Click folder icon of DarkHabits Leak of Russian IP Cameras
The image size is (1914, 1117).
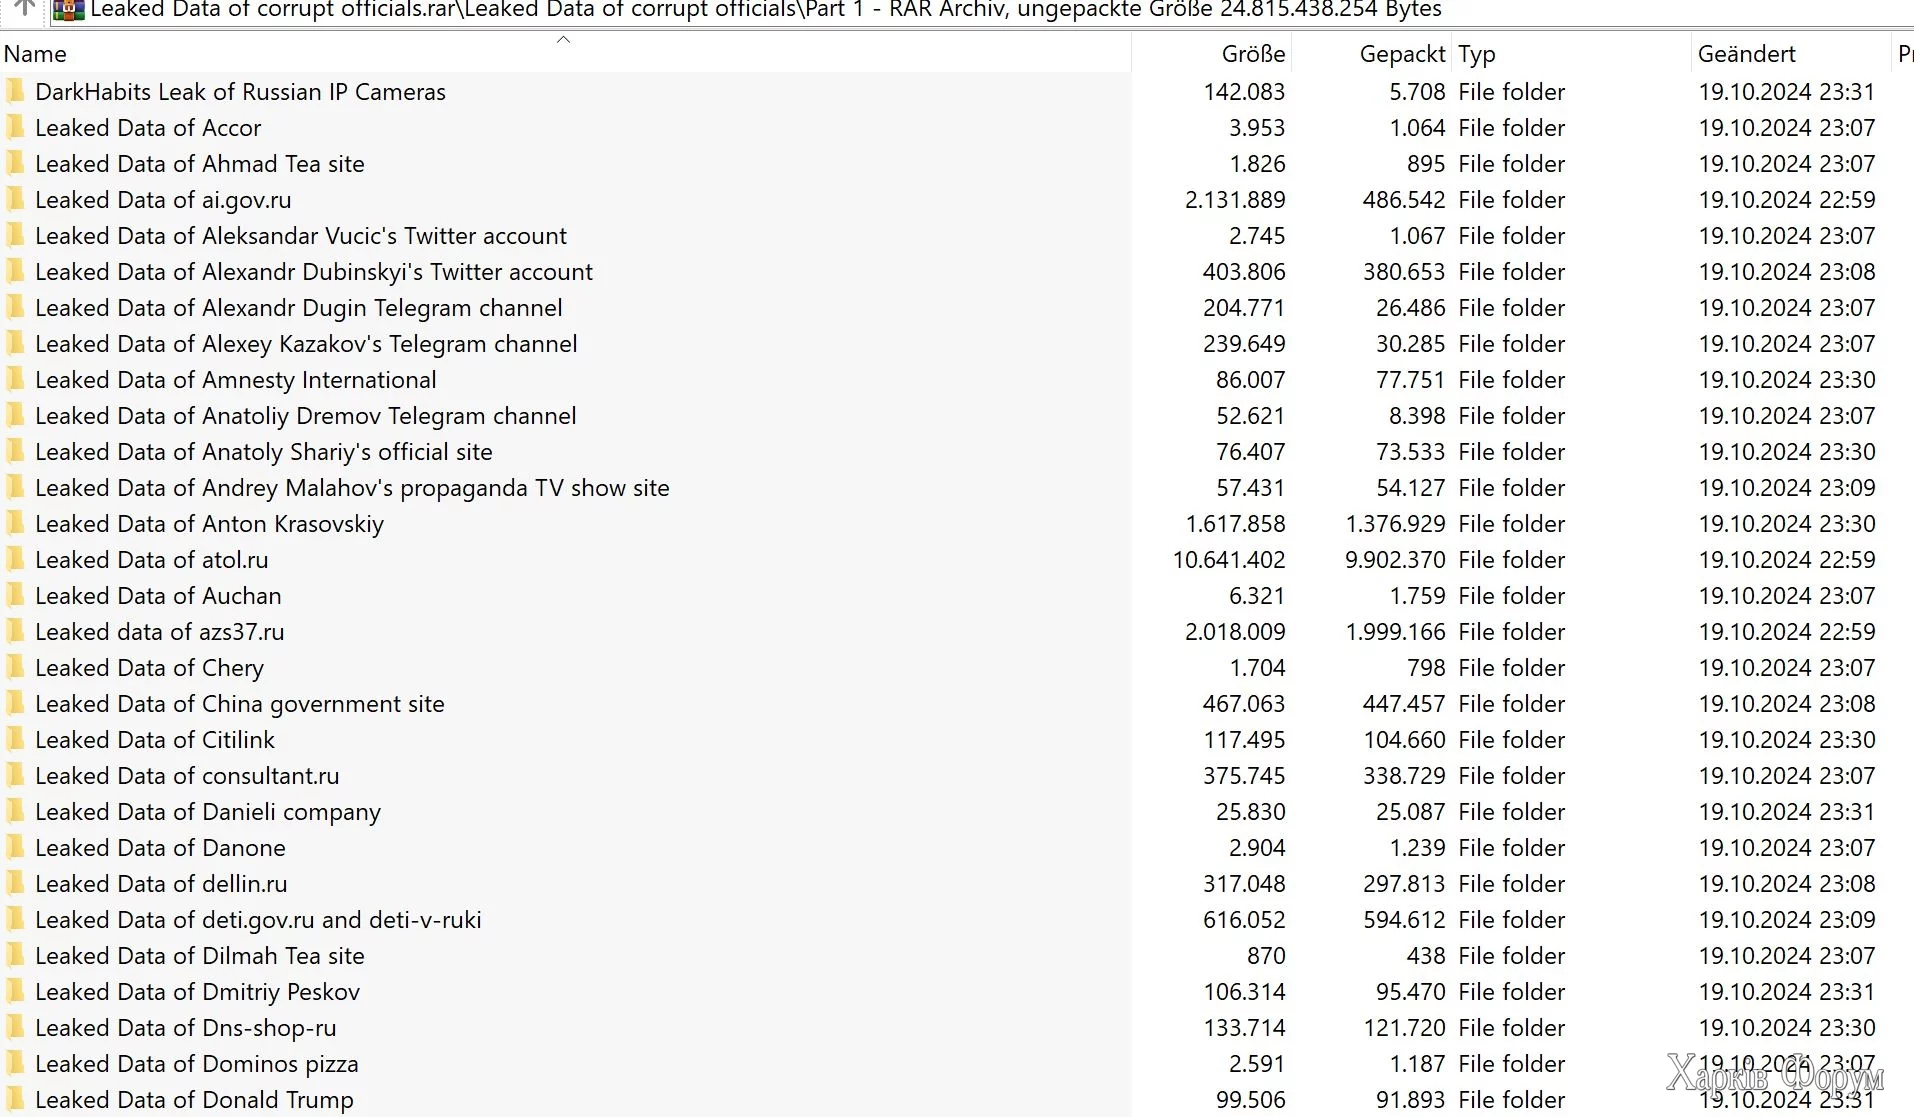(15, 92)
